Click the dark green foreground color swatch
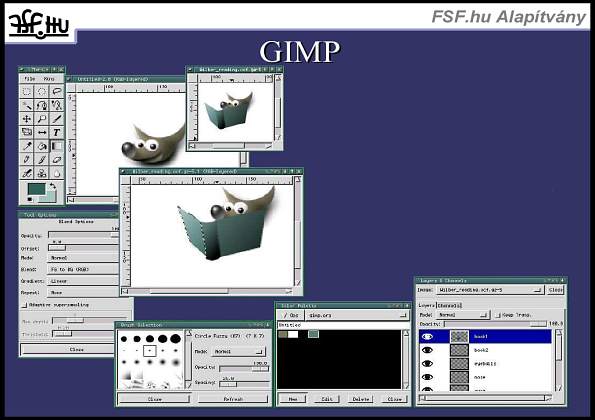 click(36, 189)
